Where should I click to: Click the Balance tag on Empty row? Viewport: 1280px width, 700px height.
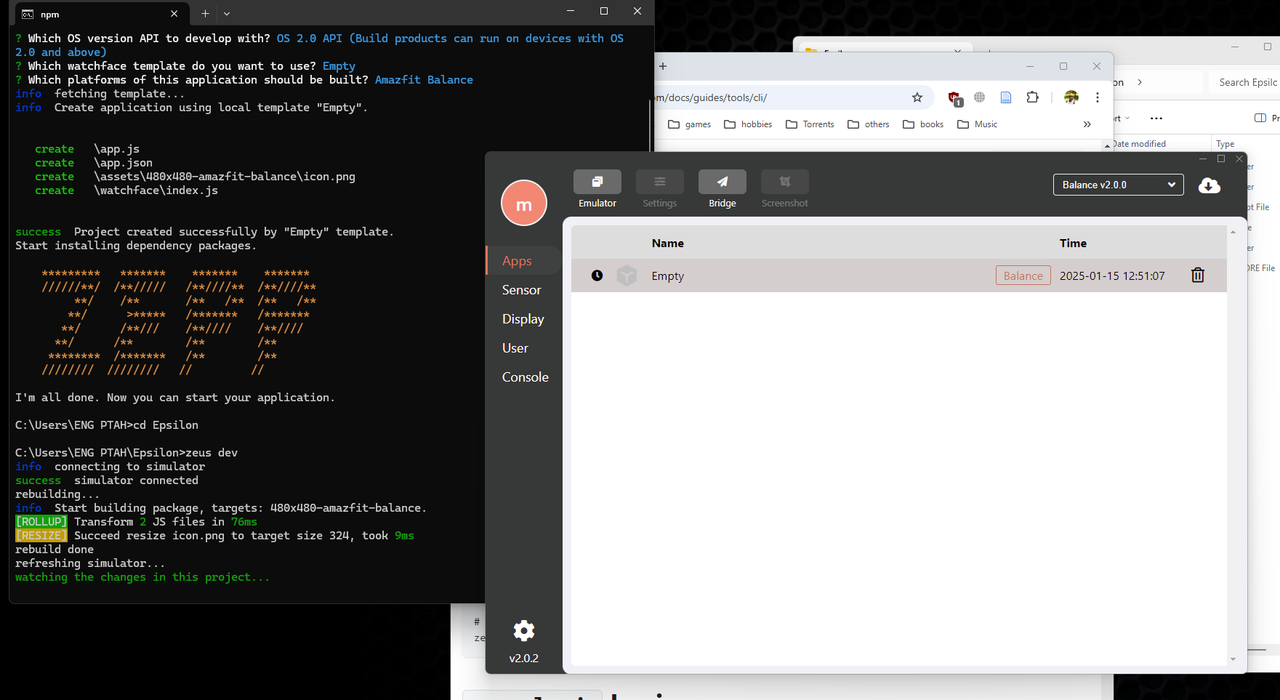pos(1023,276)
